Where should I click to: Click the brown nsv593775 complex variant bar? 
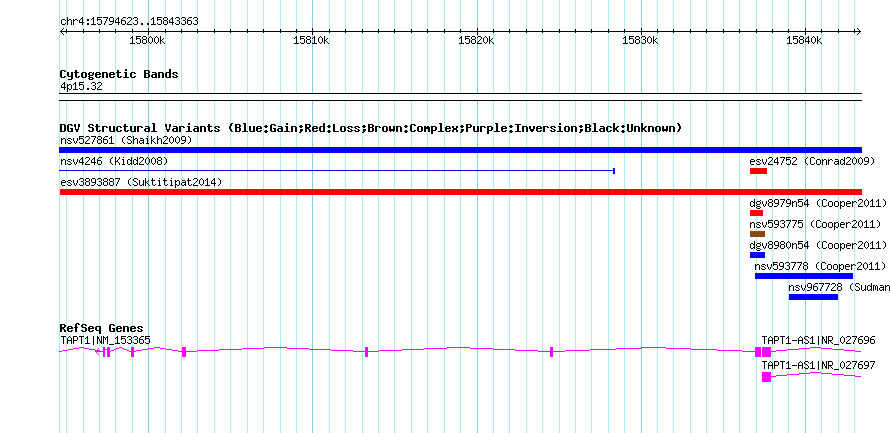757,234
